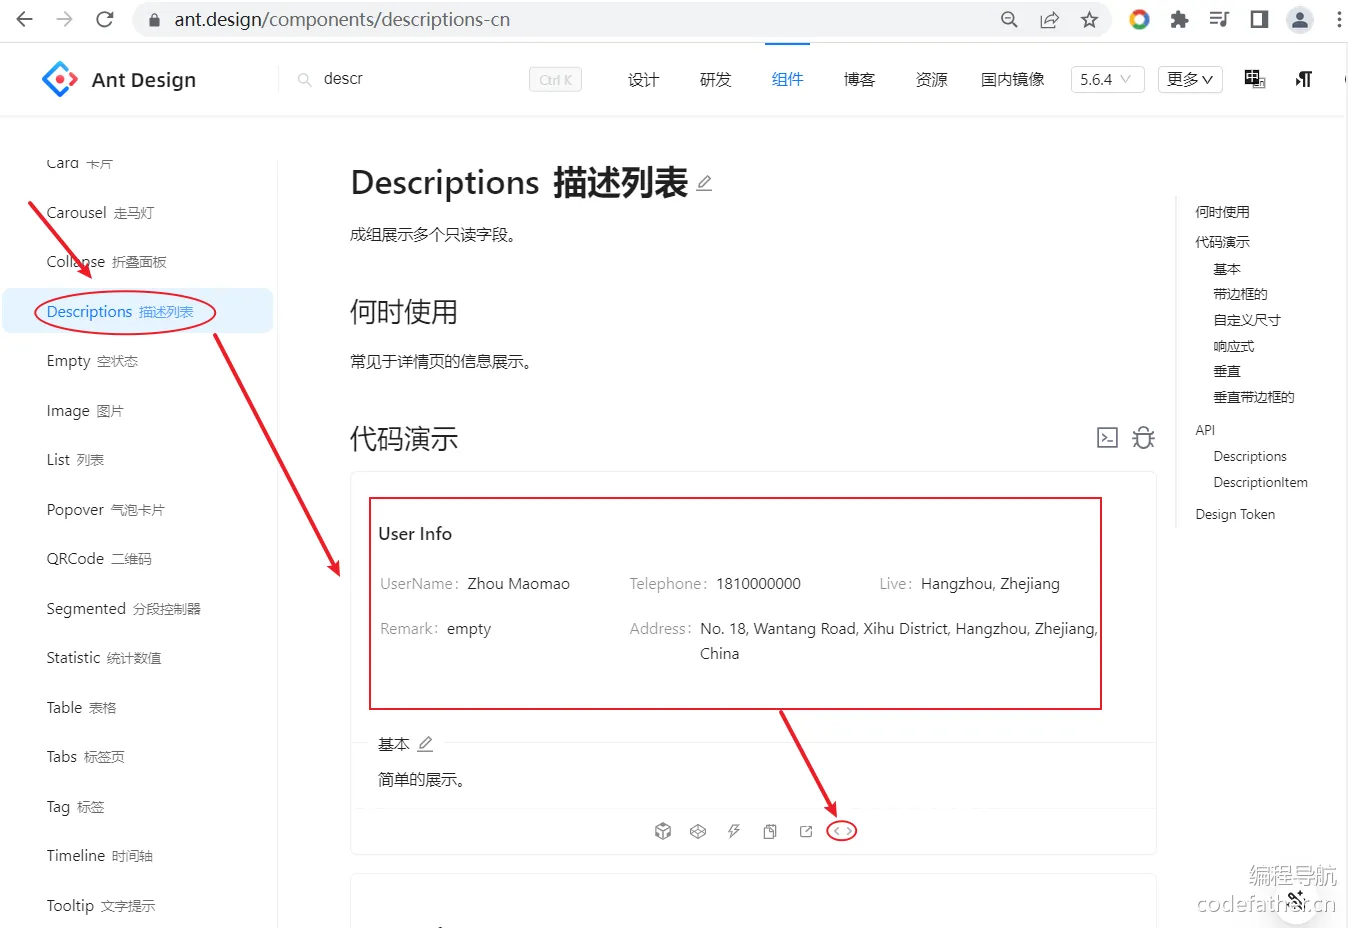Jump to 自定义尺寸 anchor link
The width and height of the screenshot is (1348, 928).
1247,320
